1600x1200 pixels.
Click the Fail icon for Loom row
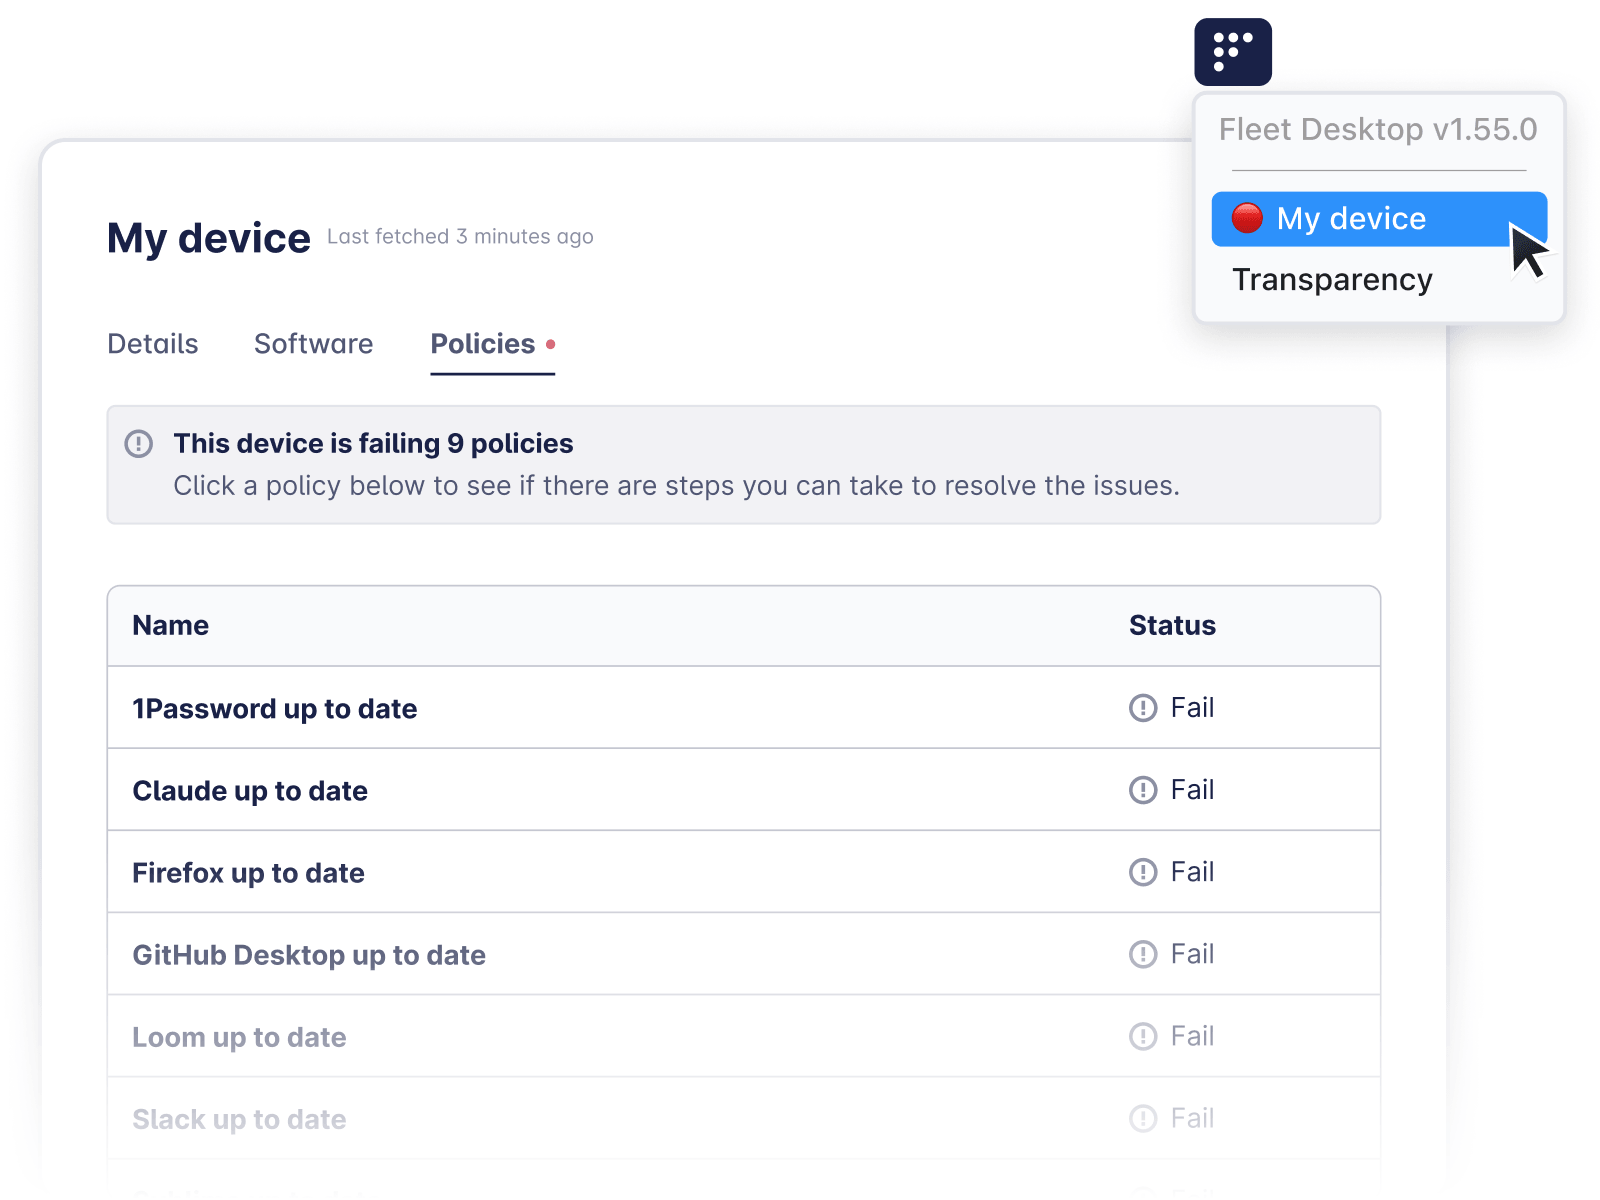pos(1143,1036)
